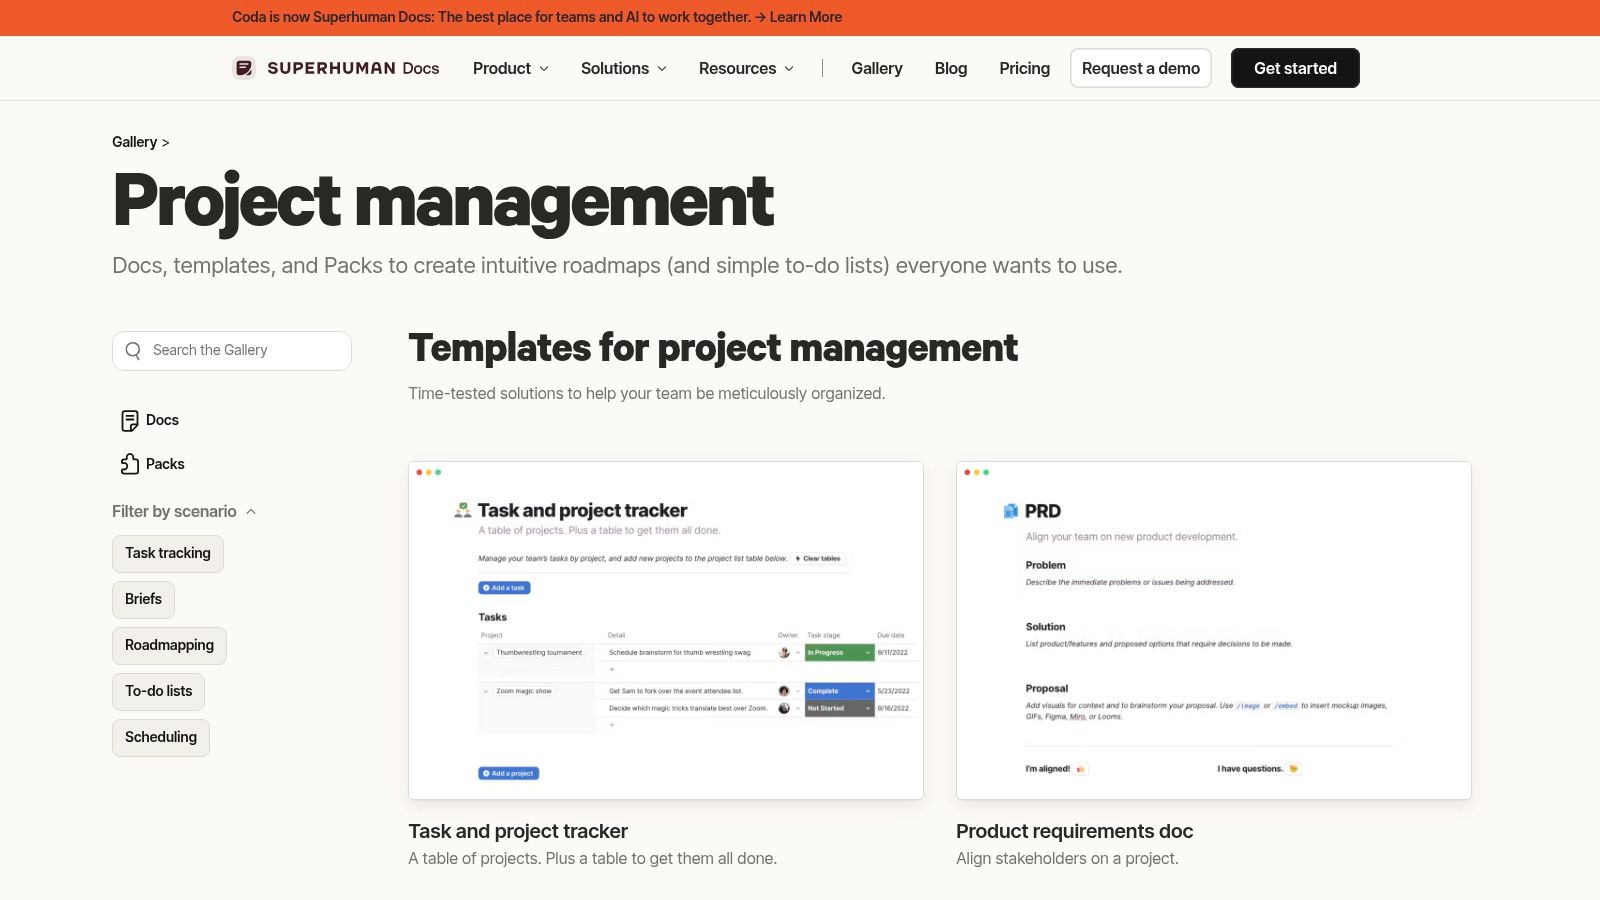The width and height of the screenshot is (1600, 900).
Task: Follow the Learn More banner link
Action: tap(806, 17)
